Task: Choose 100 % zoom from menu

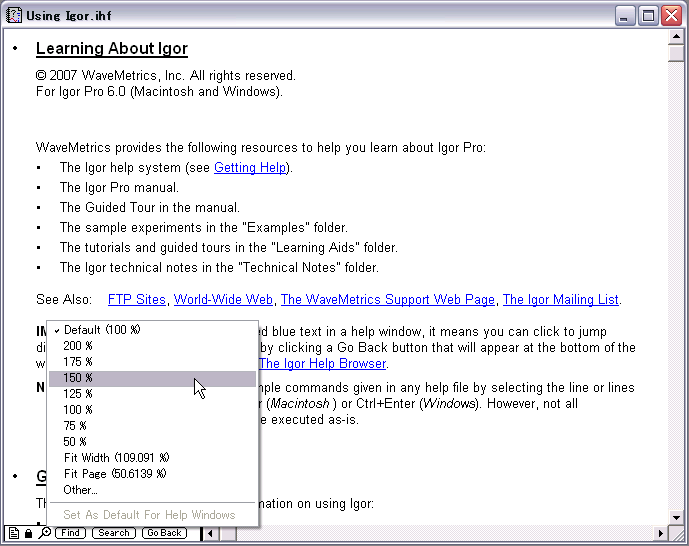Action: pyautogui.click(x=152, y=410)
